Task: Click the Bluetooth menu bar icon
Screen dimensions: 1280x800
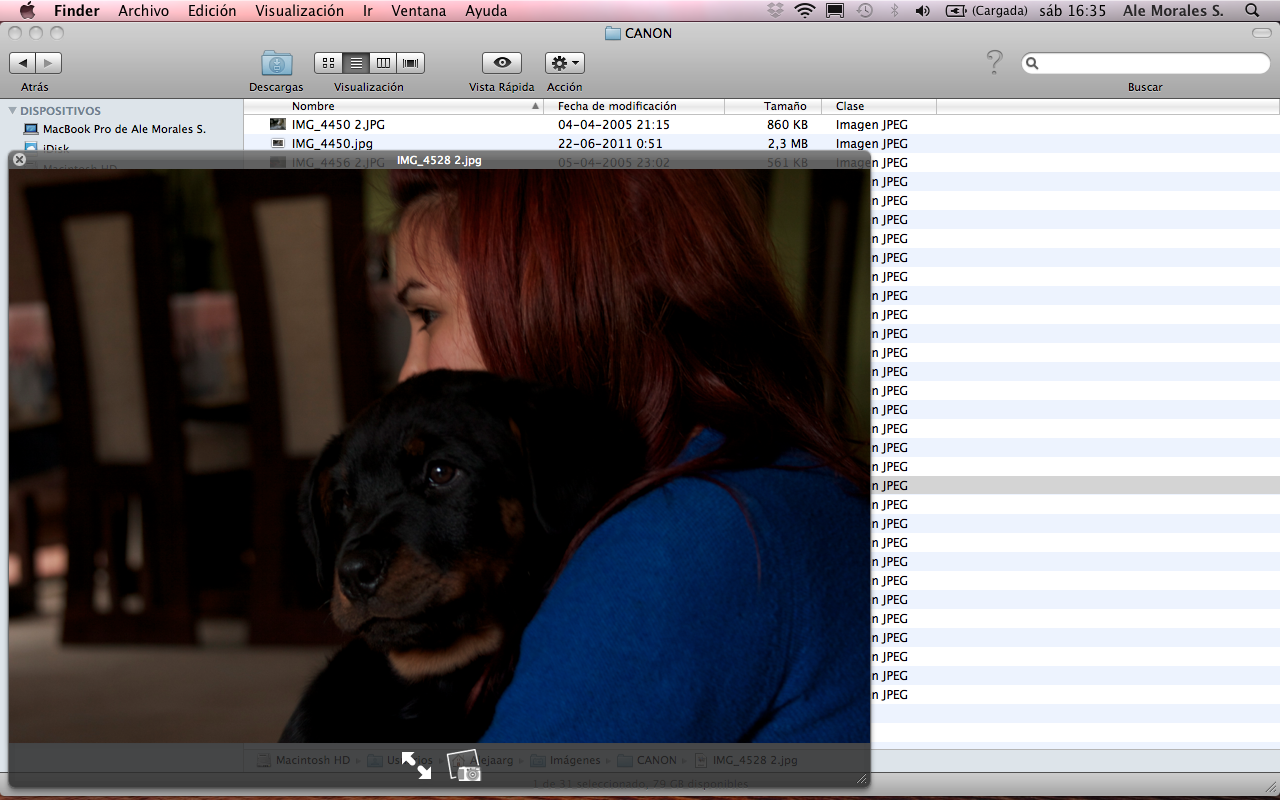Action: pyautogui.click(x=895, y=11)
